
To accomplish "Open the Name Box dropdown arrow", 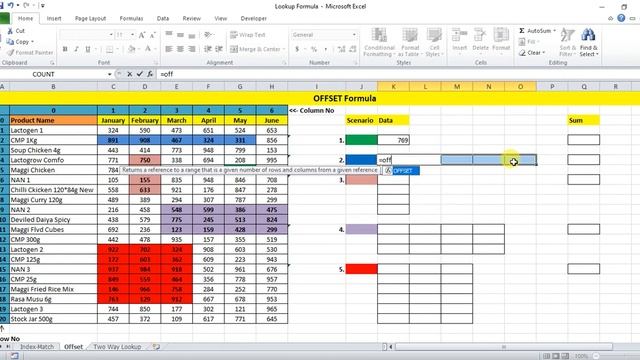I will tap(109, 74).
